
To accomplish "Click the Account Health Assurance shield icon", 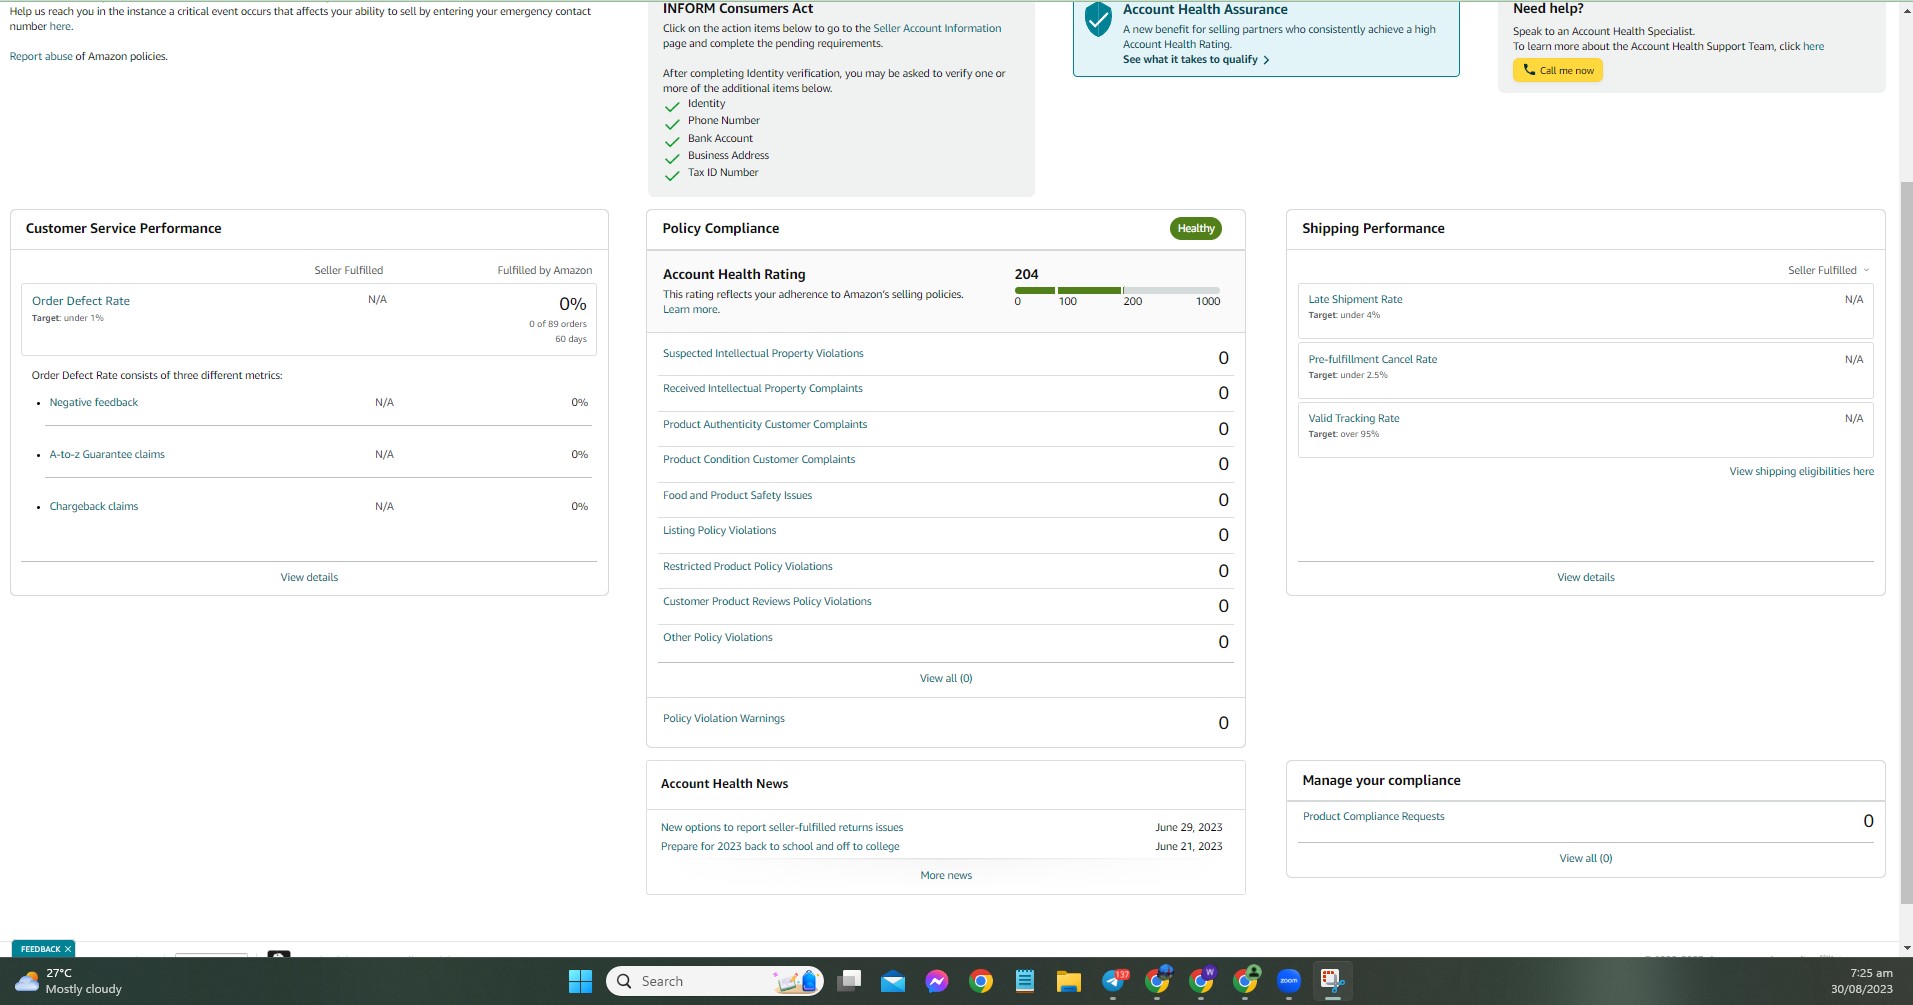I will tap(1098, 18).
